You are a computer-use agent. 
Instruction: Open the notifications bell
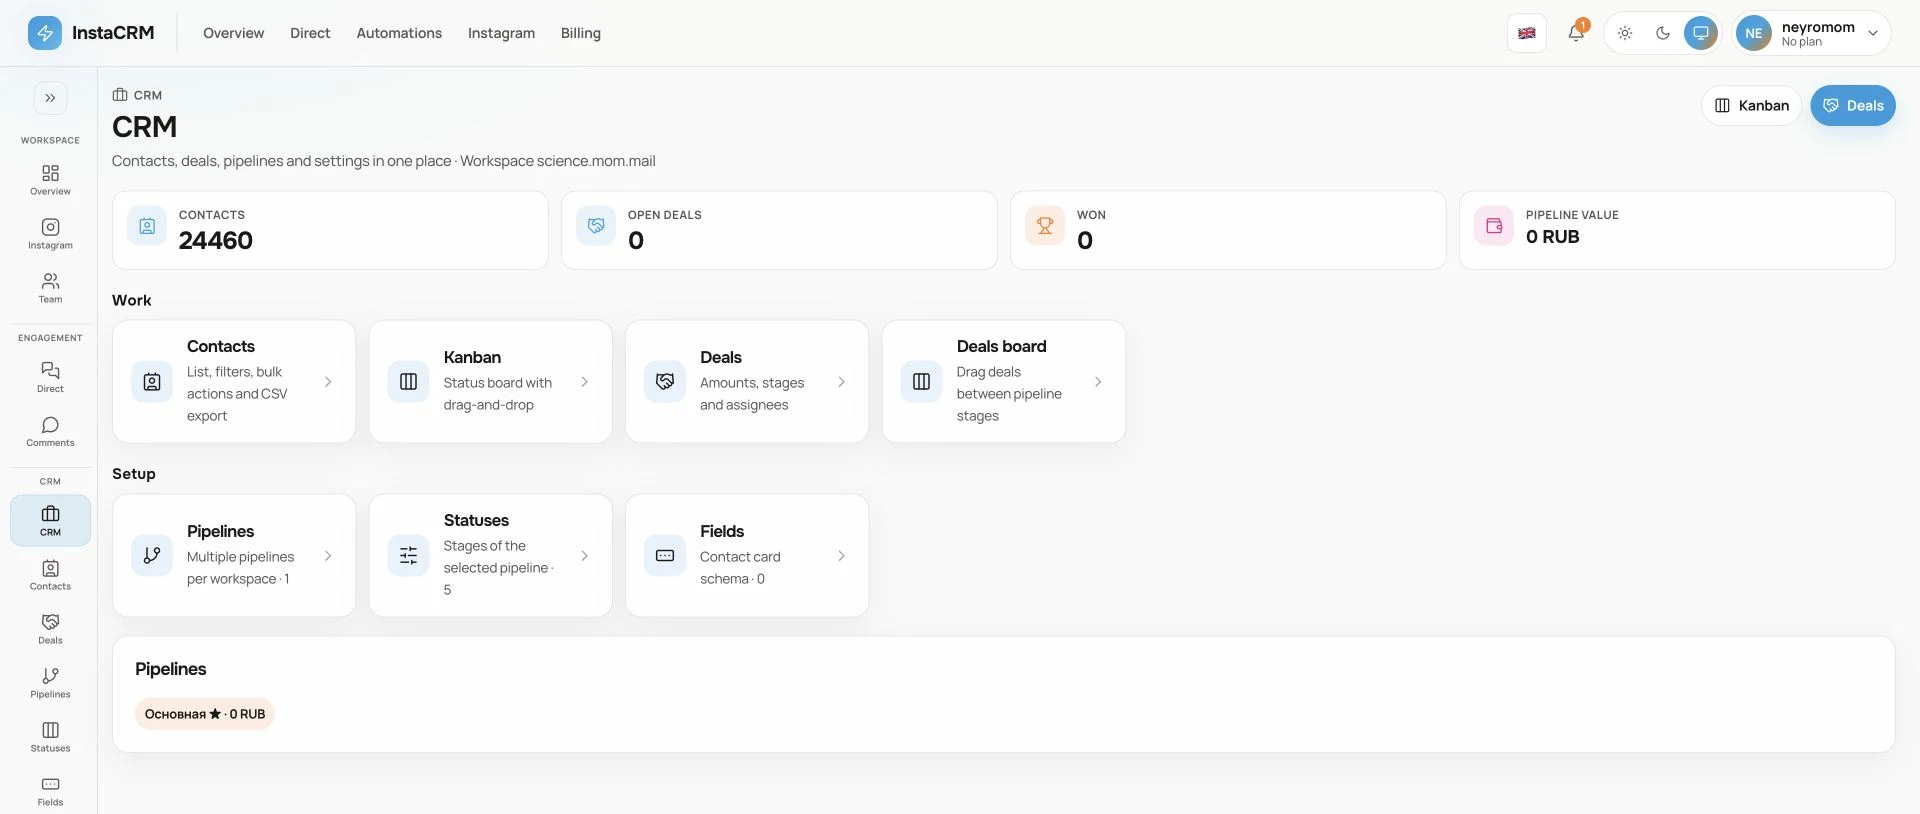pos(1576,33)
